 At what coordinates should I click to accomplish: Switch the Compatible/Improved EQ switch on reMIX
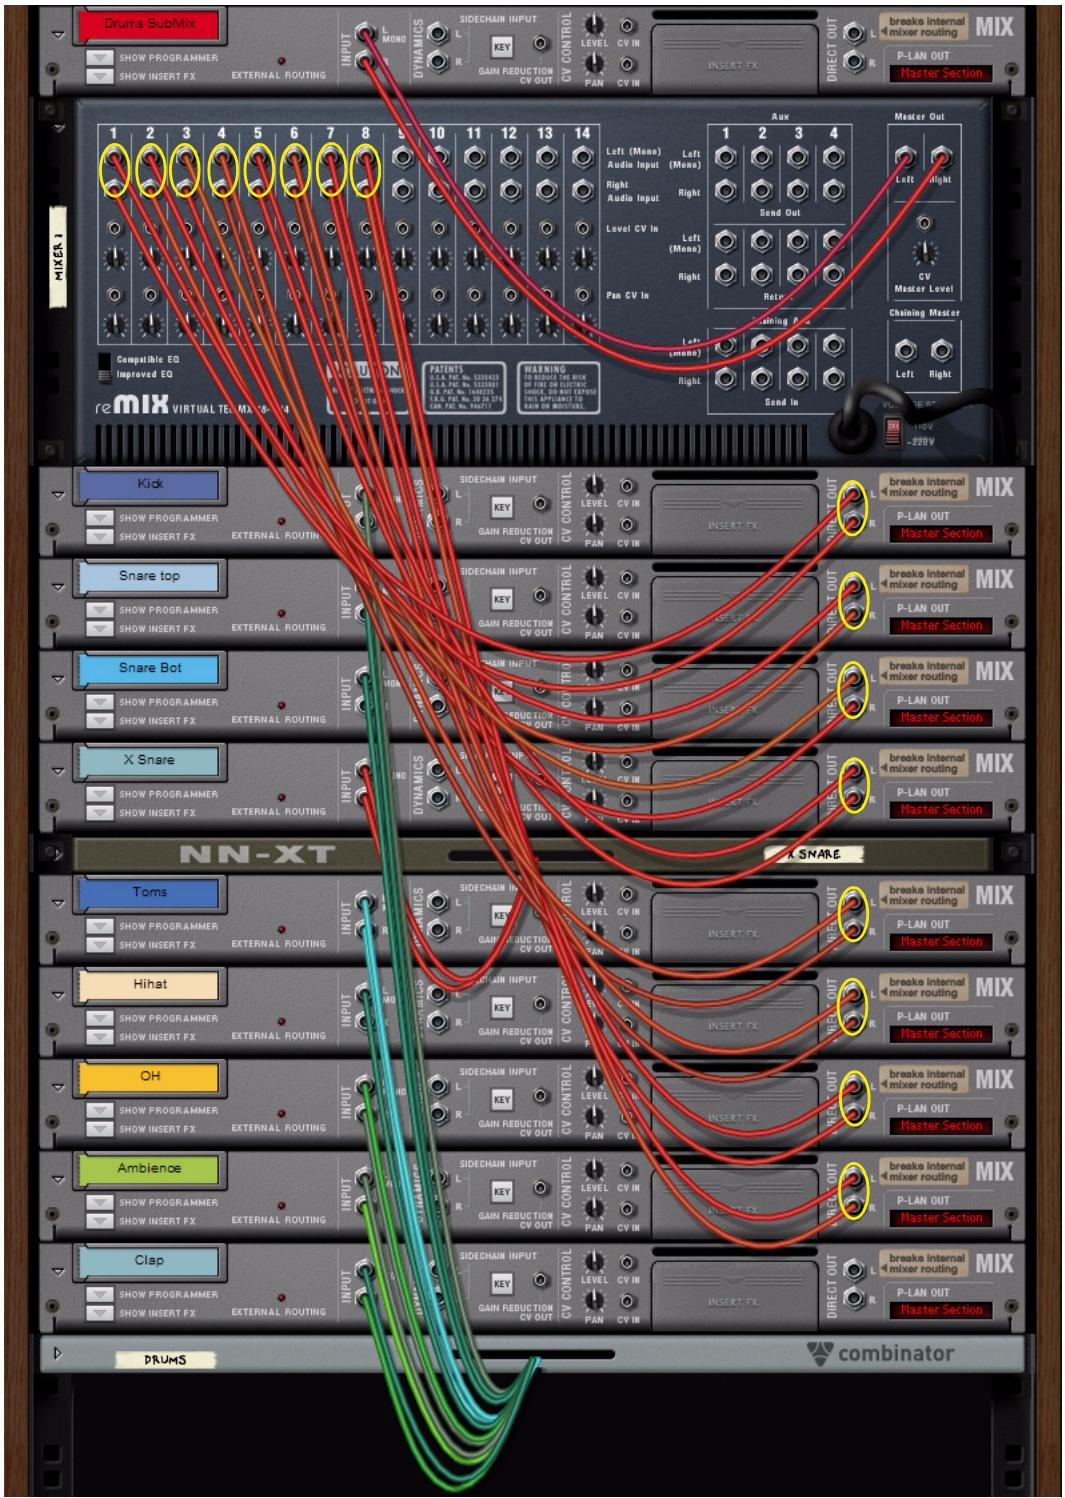(x=104, y=367)
